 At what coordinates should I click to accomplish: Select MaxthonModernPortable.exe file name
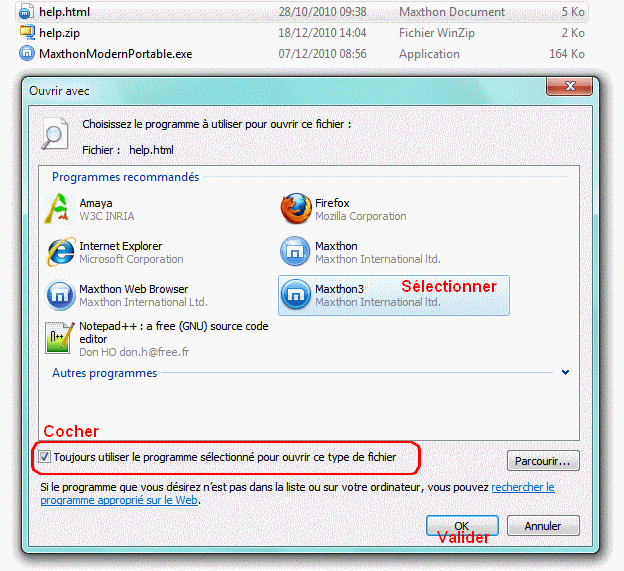pyautogui.click(x=115, y=54)
